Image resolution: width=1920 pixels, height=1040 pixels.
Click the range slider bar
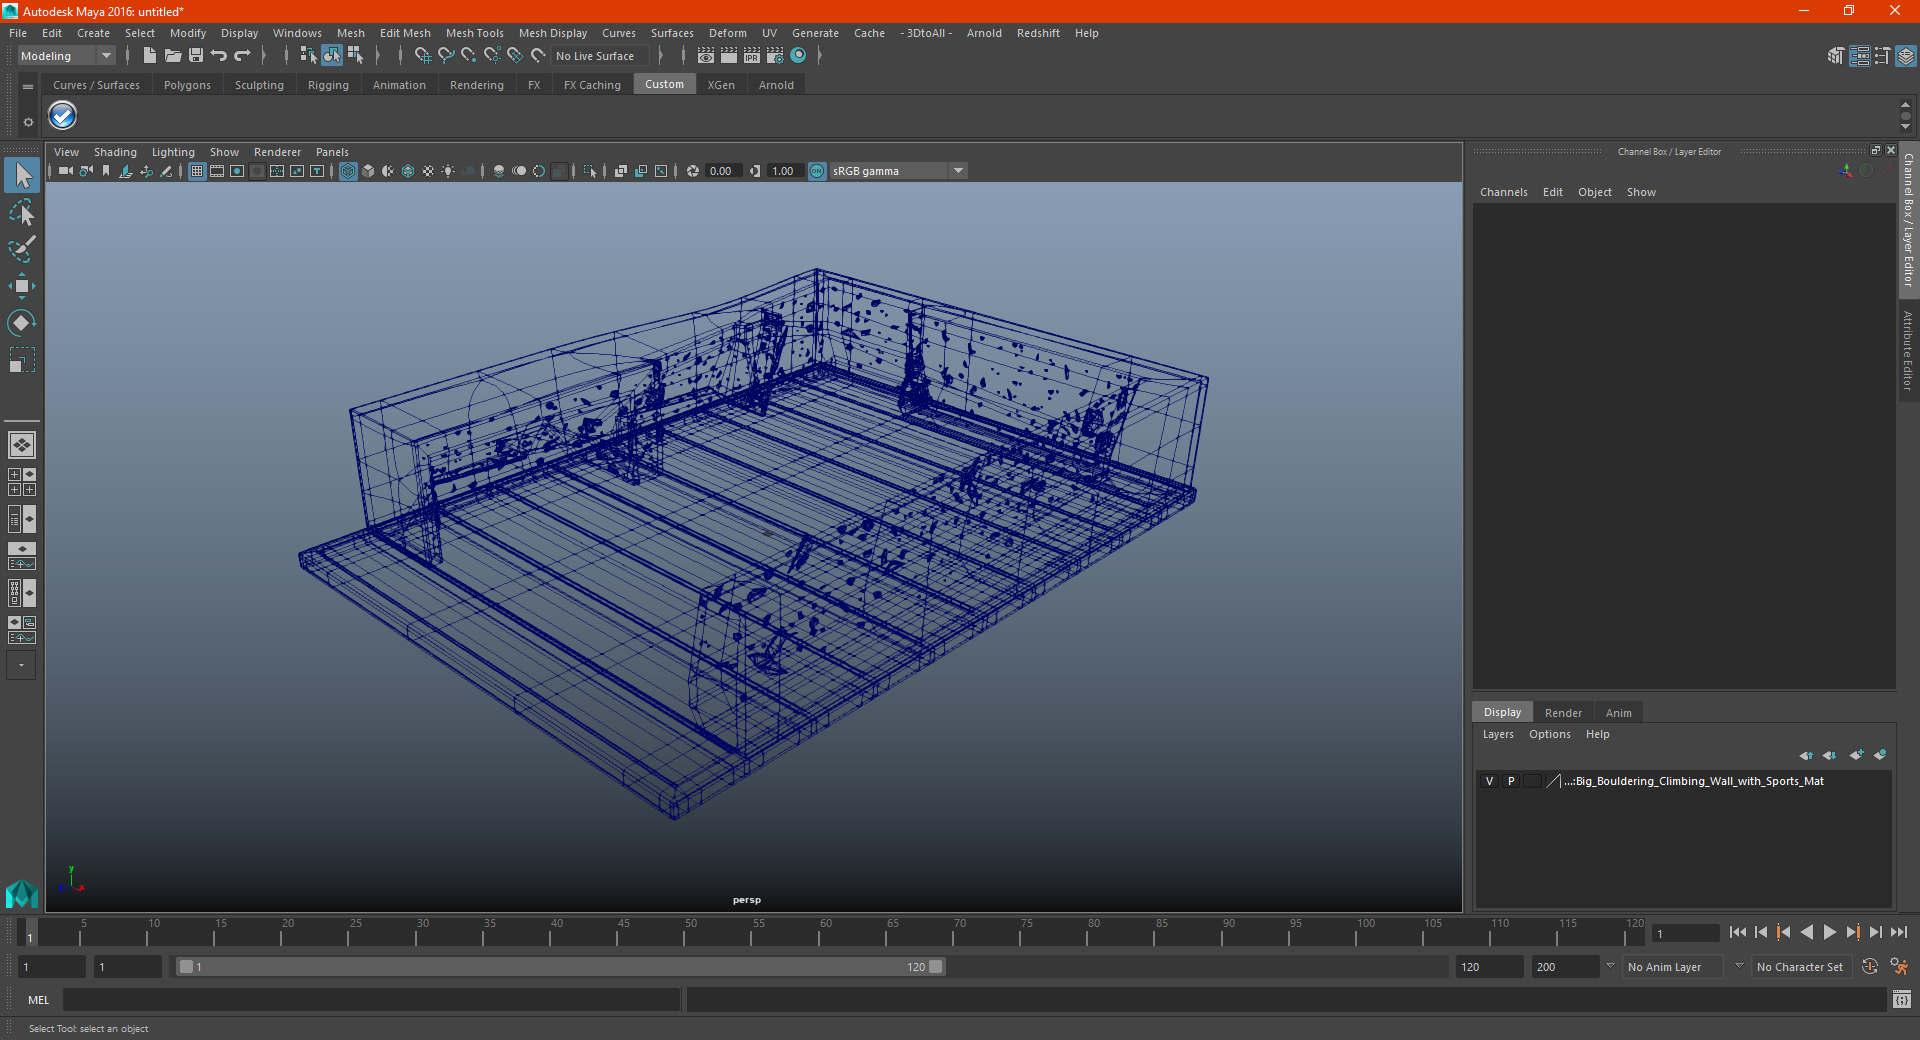point(560,967)
